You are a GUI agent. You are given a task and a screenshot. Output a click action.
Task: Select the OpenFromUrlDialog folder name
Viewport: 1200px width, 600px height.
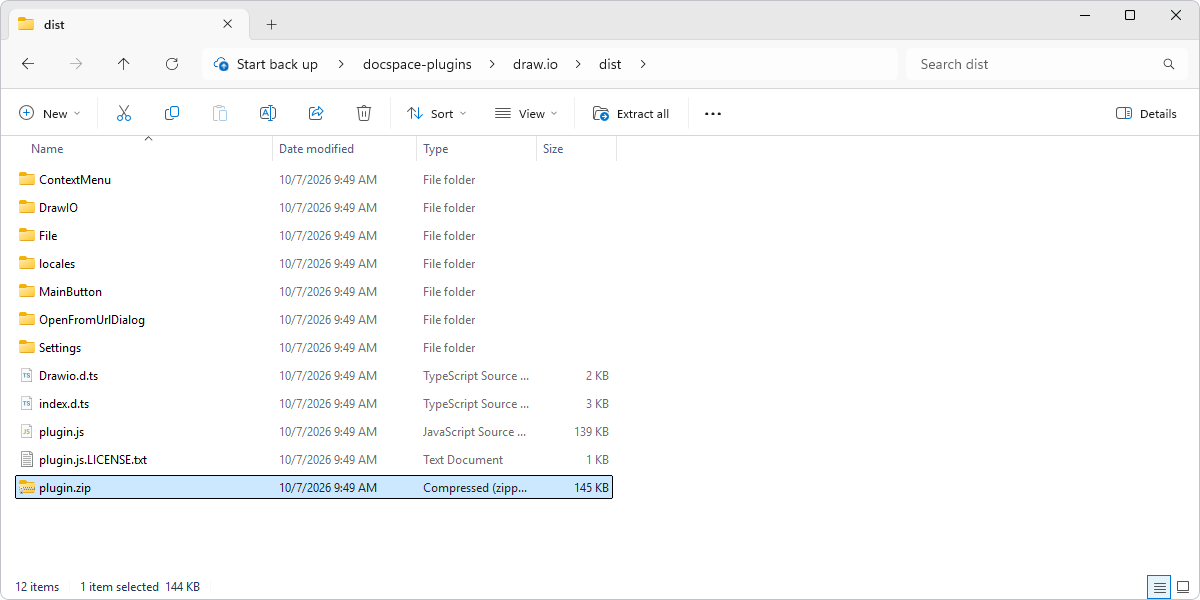click(x=92, y=320)
